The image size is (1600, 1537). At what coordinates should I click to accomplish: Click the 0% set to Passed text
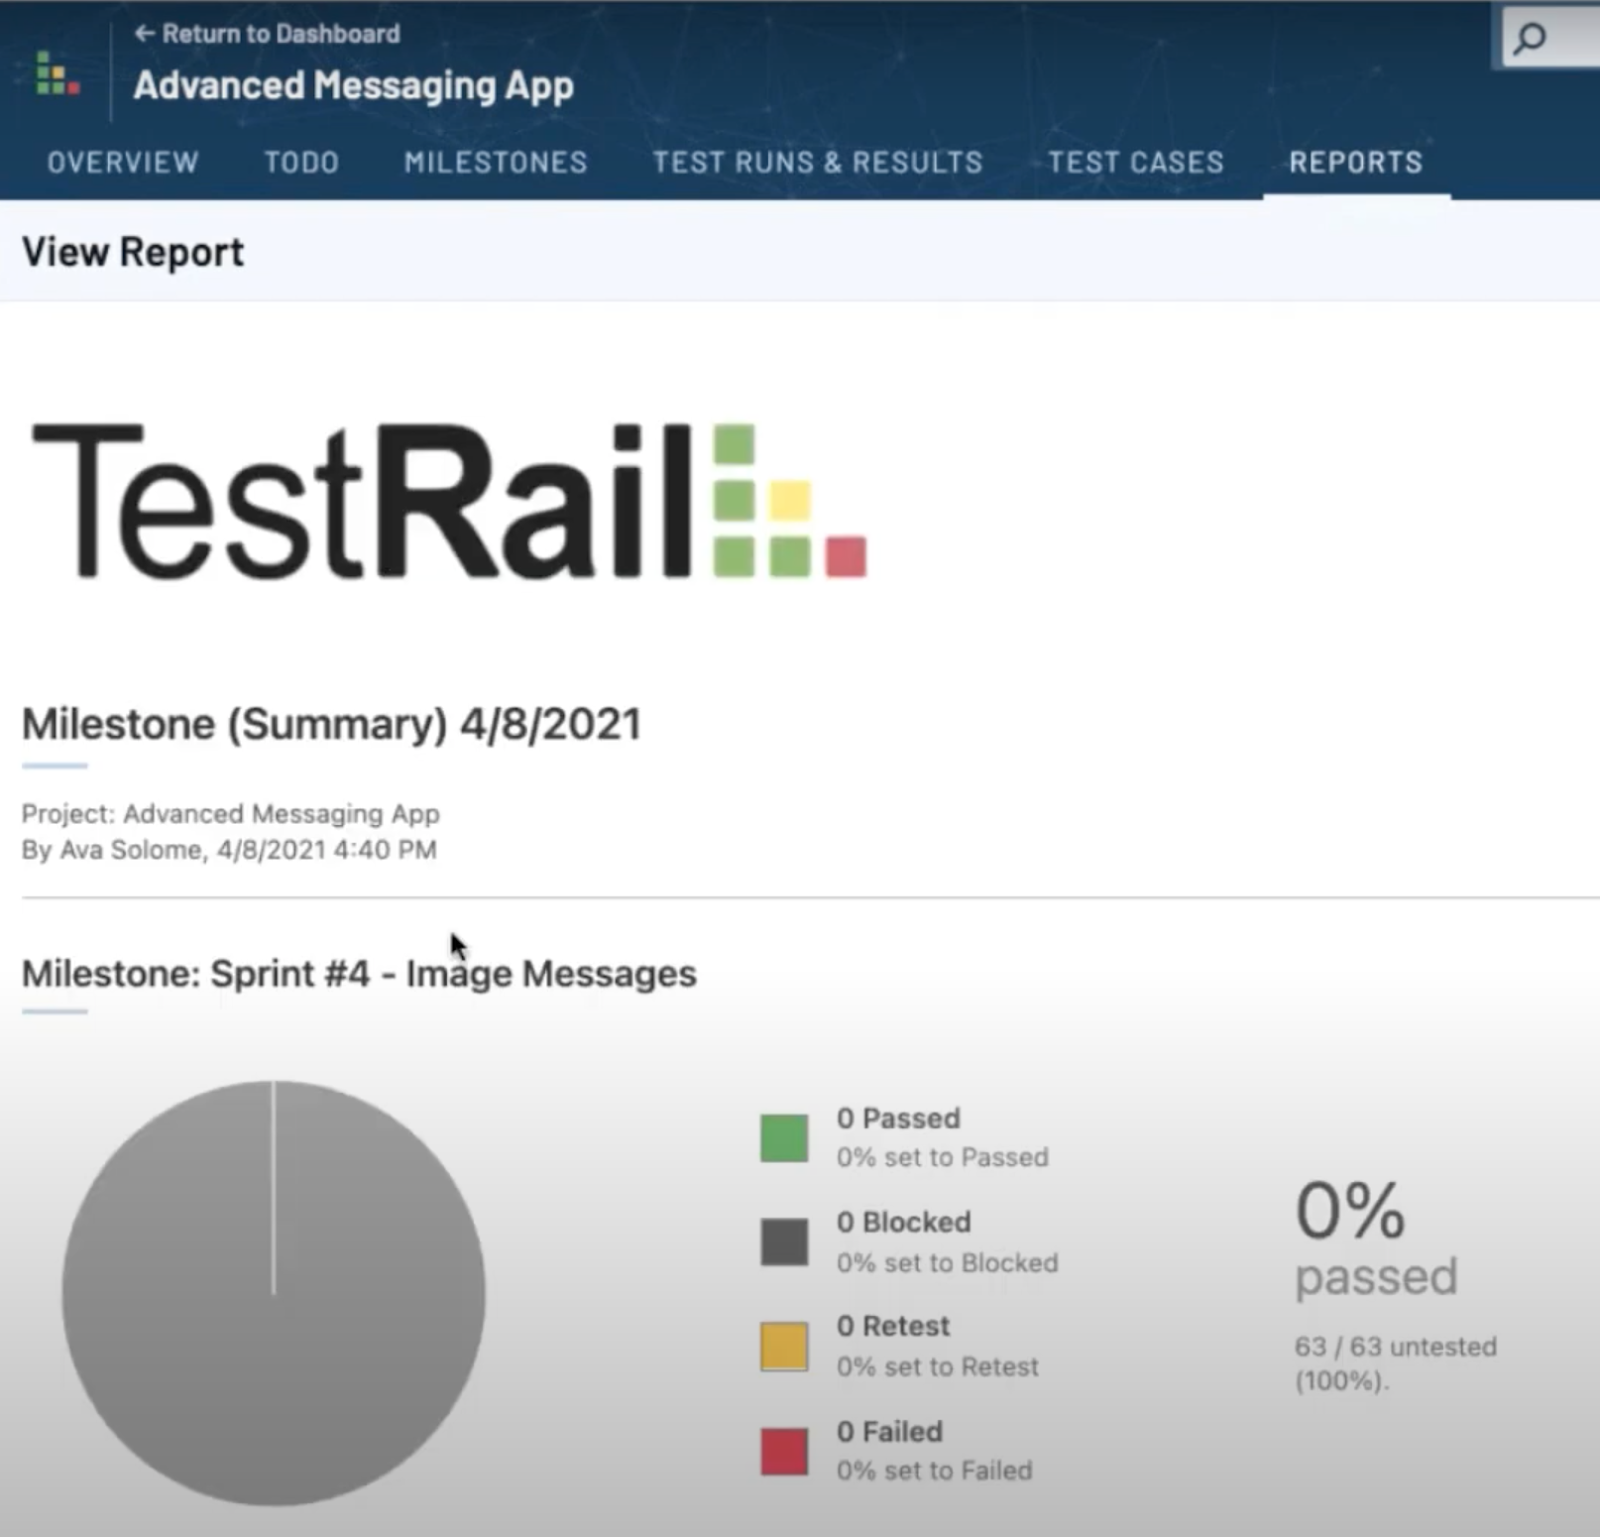tap(943, 1157)
